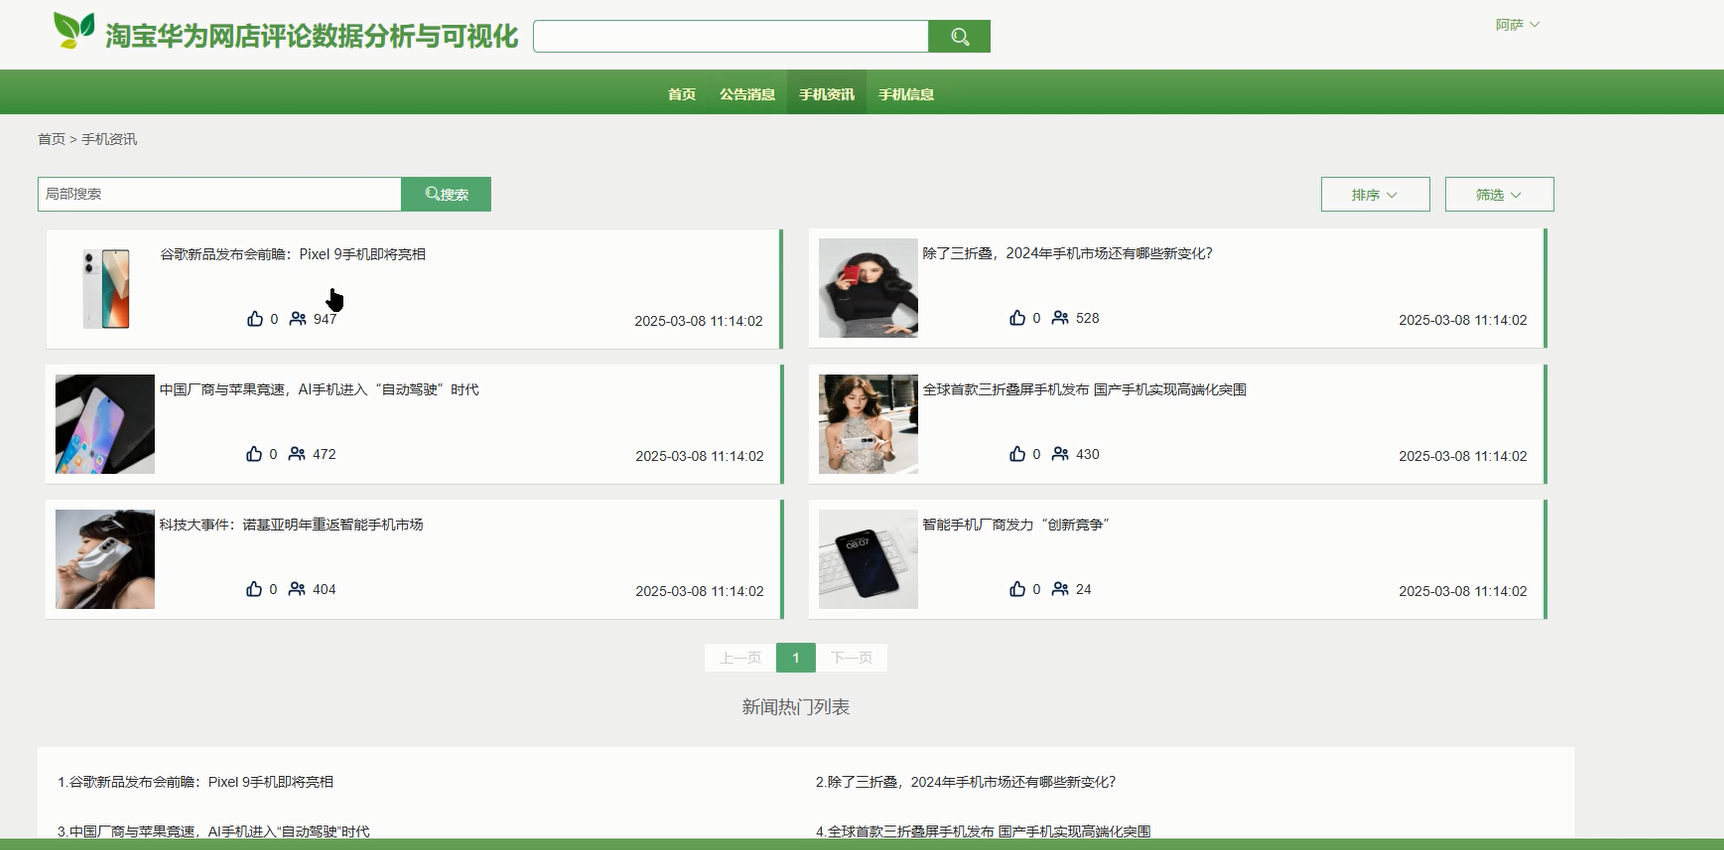Click the viewers icon on 科技大事件 card
Viewport: 1724px width, 850px height.
(x=297, y=589)
